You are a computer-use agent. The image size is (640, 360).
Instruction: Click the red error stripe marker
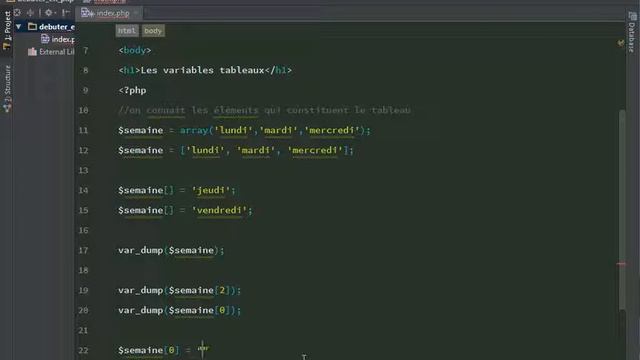pos(621,264)
